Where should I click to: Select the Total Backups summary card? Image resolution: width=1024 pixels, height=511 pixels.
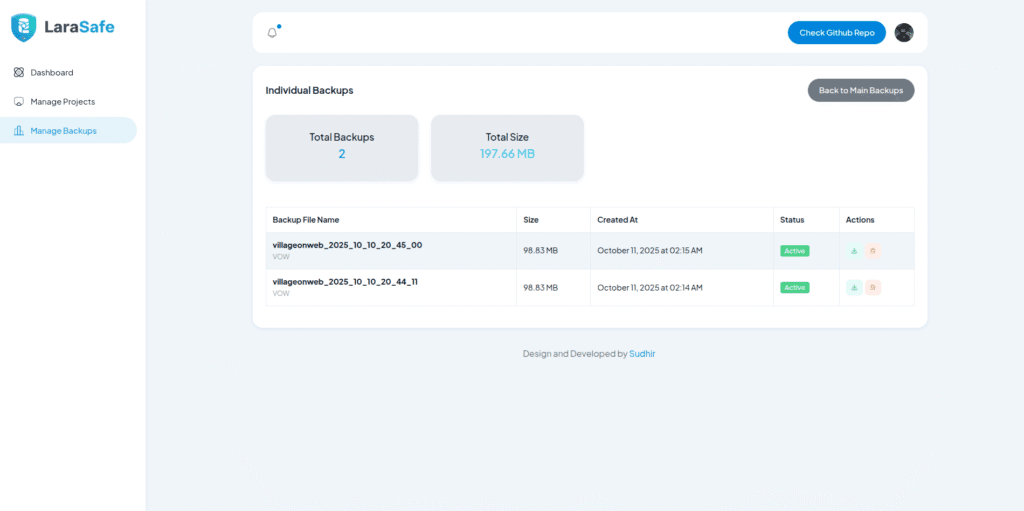click(341, 147)
